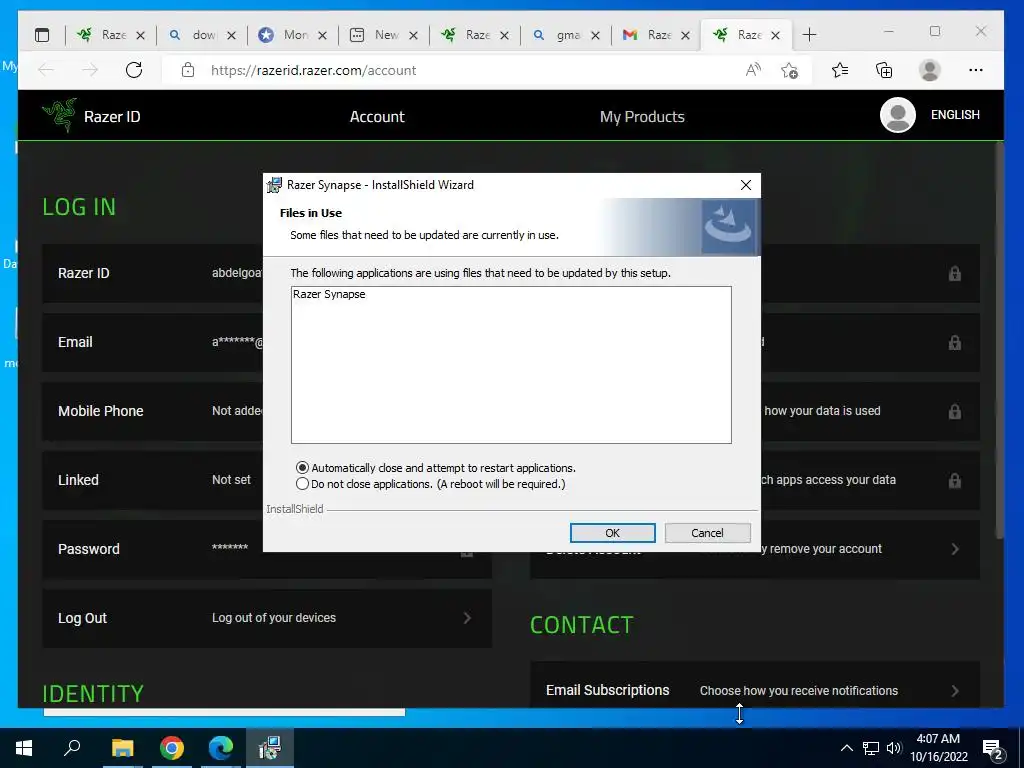Image resolution: width=1024 pixels, height=768 pixels.
Task: Click the profile avatar in Razer header
Action: (x=897, y=115)
